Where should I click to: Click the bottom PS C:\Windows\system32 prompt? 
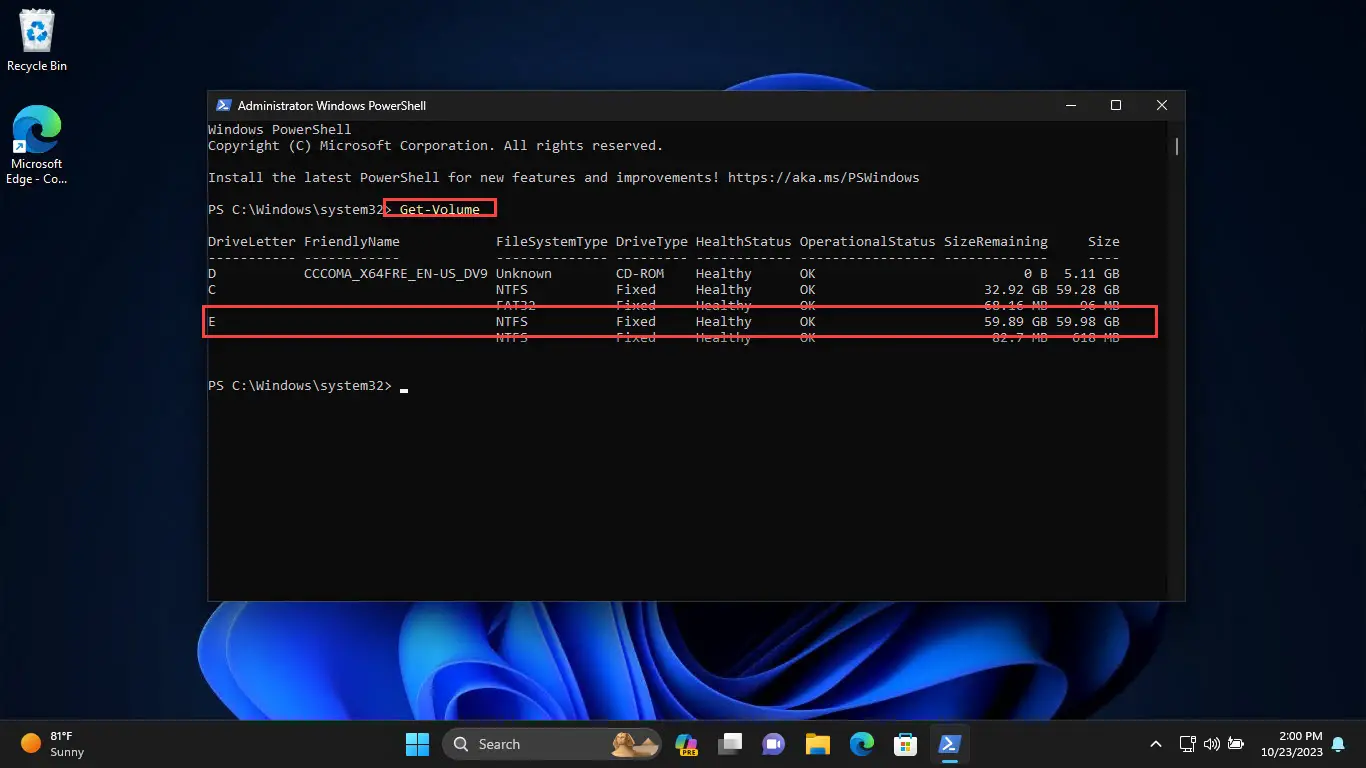click(x=300, y=385)
